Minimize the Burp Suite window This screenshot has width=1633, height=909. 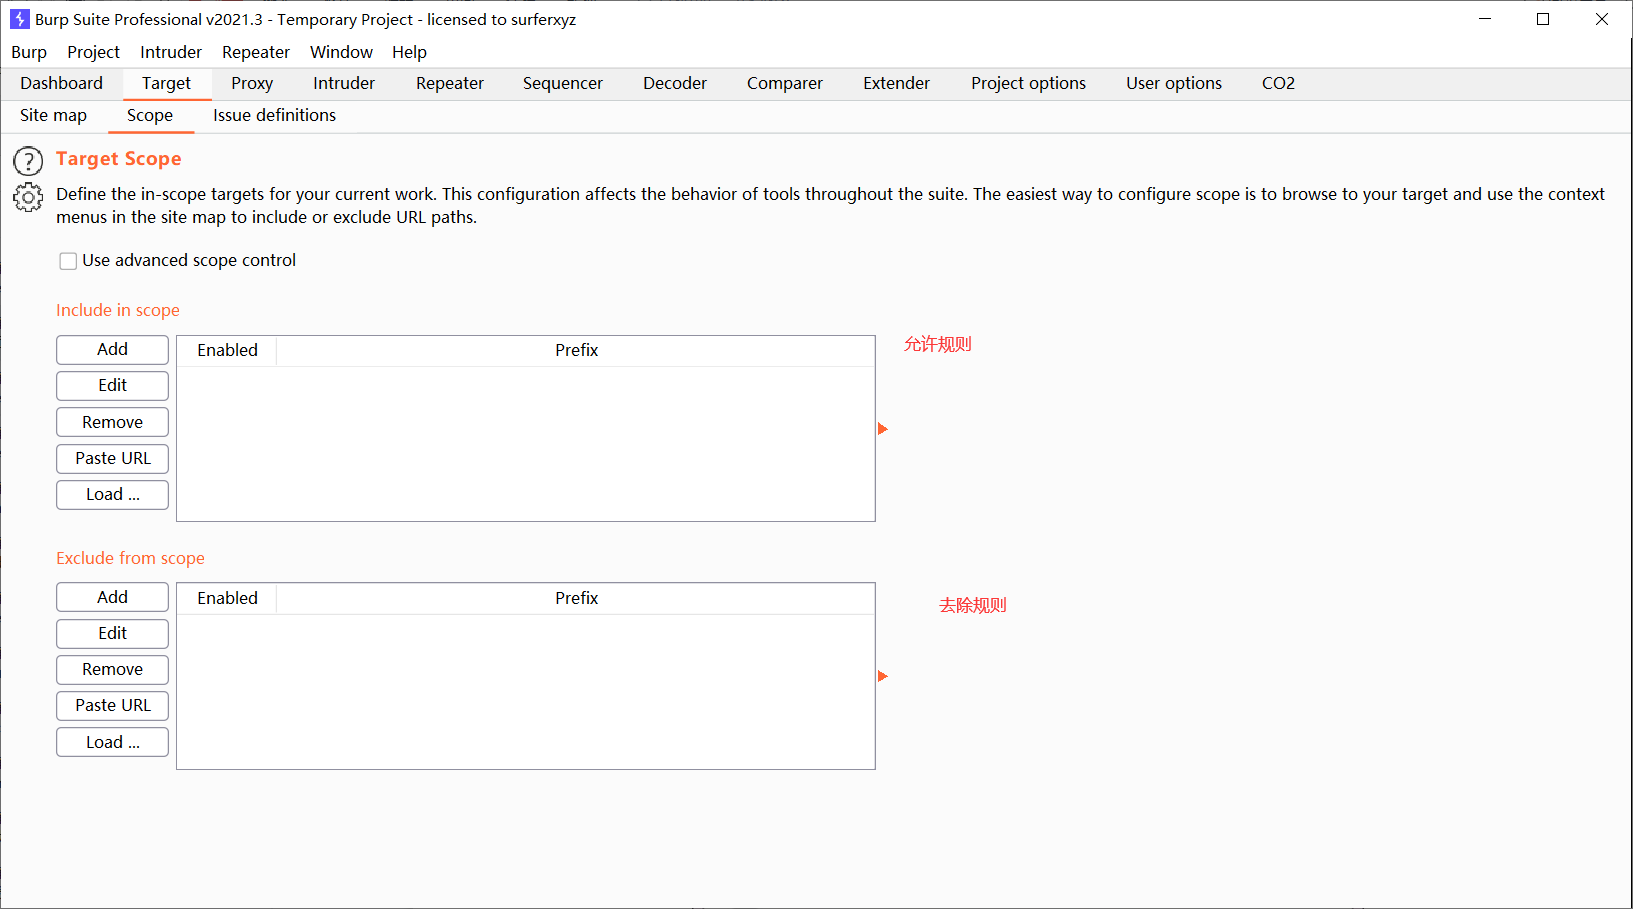[1485, 19]
